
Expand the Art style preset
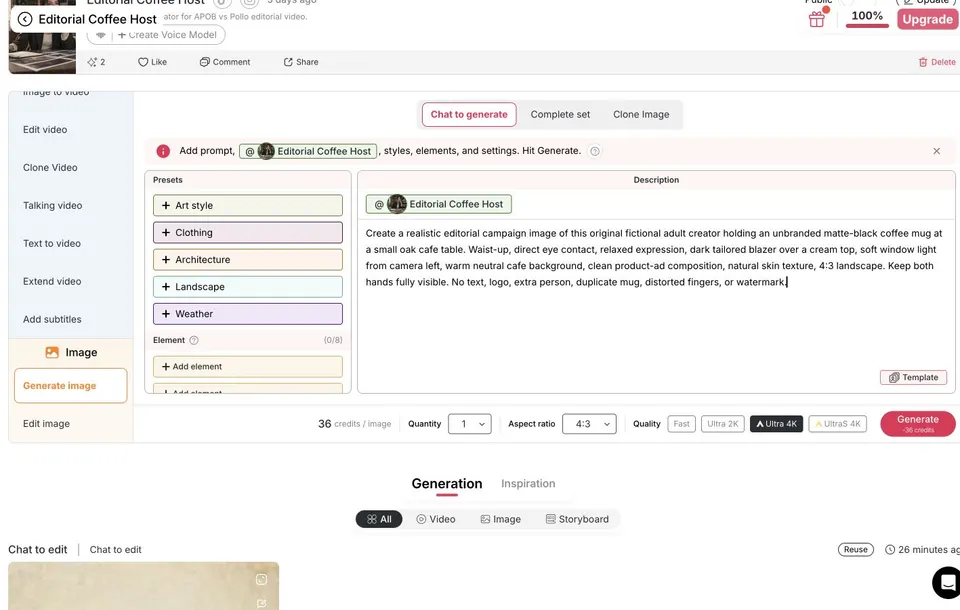[247, 206]
